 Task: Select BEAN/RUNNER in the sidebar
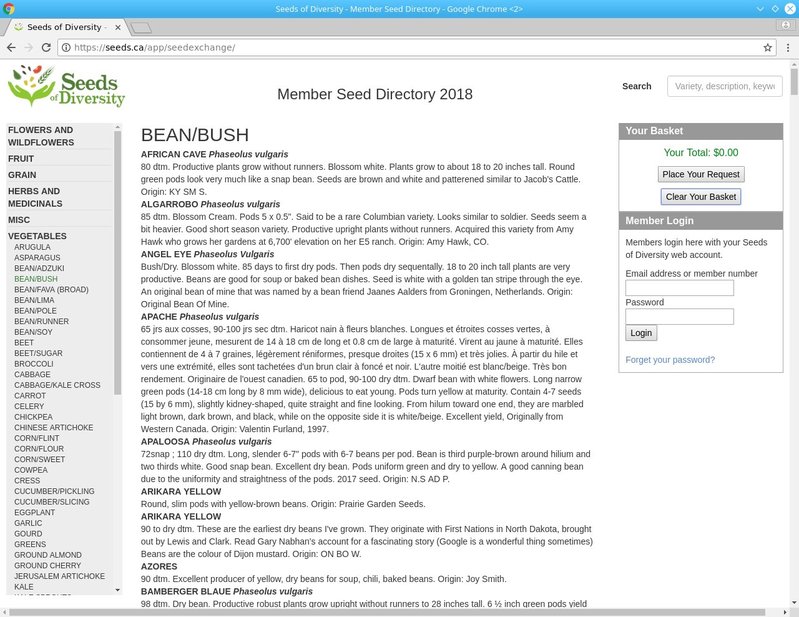[x=41, y=321]
